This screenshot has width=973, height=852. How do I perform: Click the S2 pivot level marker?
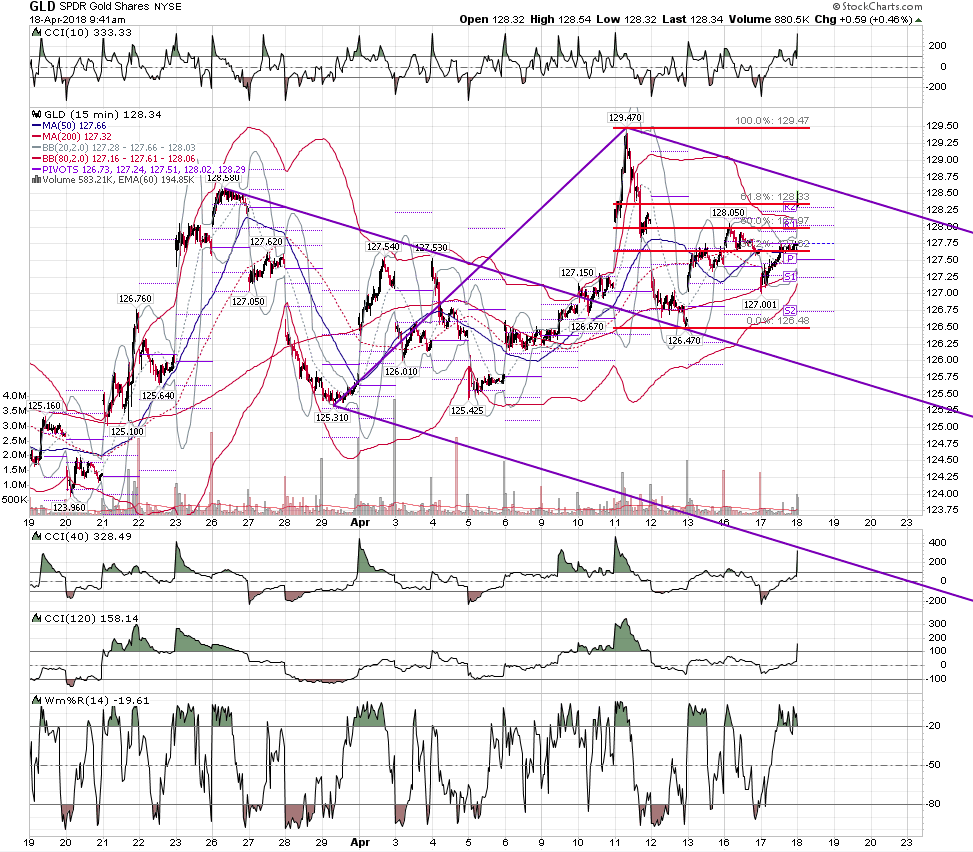coord(789,310)
